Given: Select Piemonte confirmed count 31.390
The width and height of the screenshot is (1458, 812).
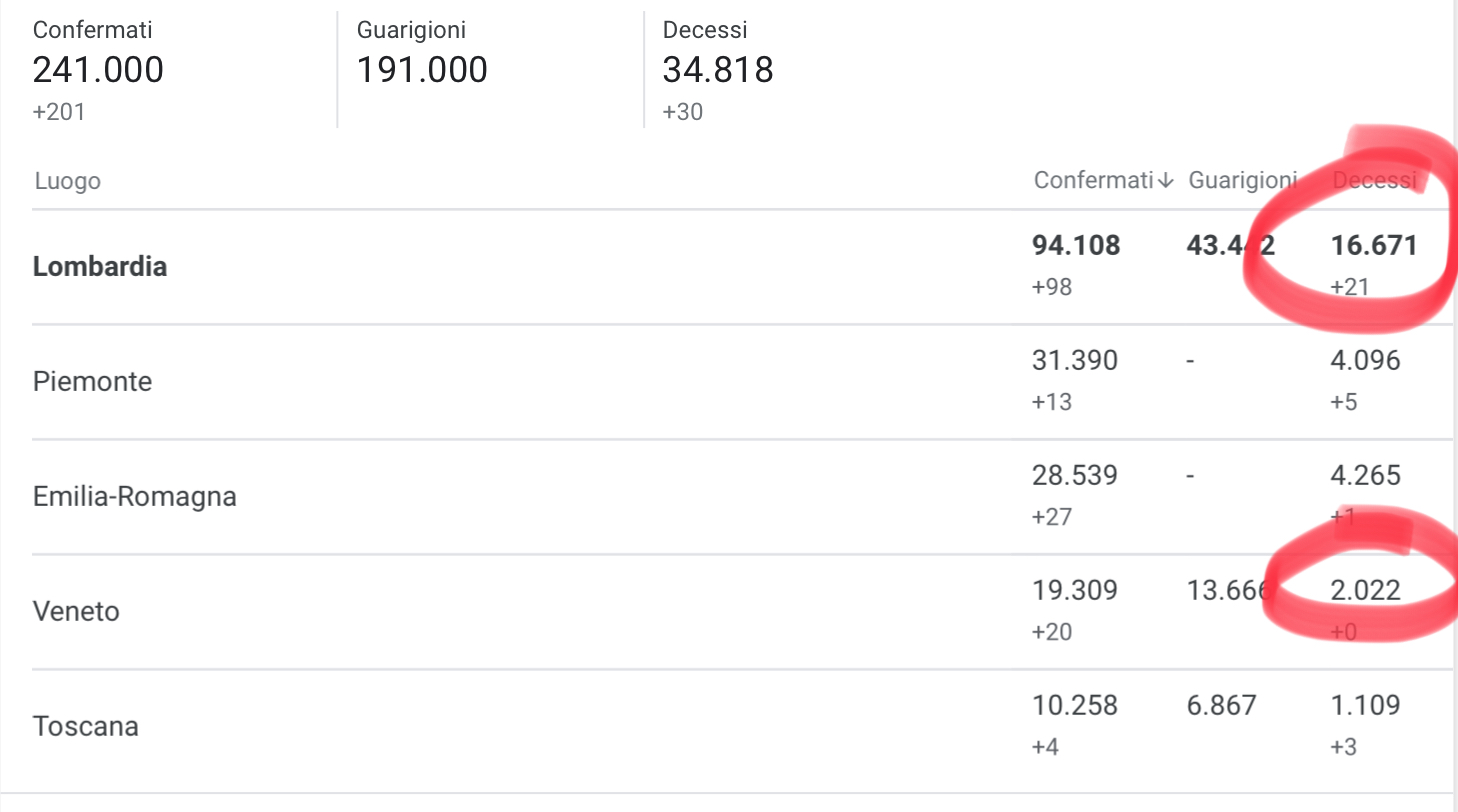Looking at the screenshot, I should 1075,360.
